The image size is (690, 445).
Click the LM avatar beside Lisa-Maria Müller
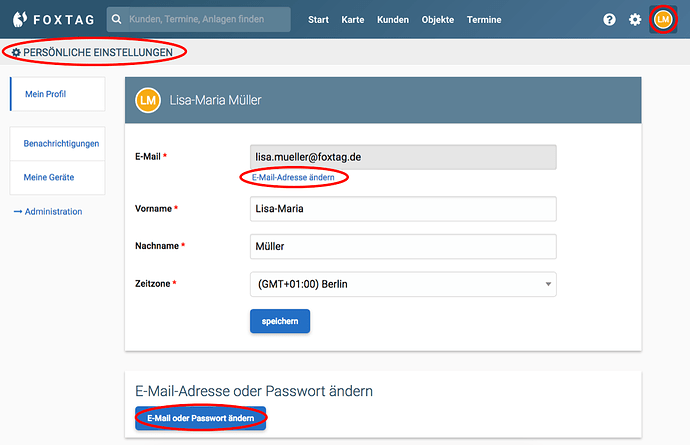pyautogui.click(x=147, y=100)
